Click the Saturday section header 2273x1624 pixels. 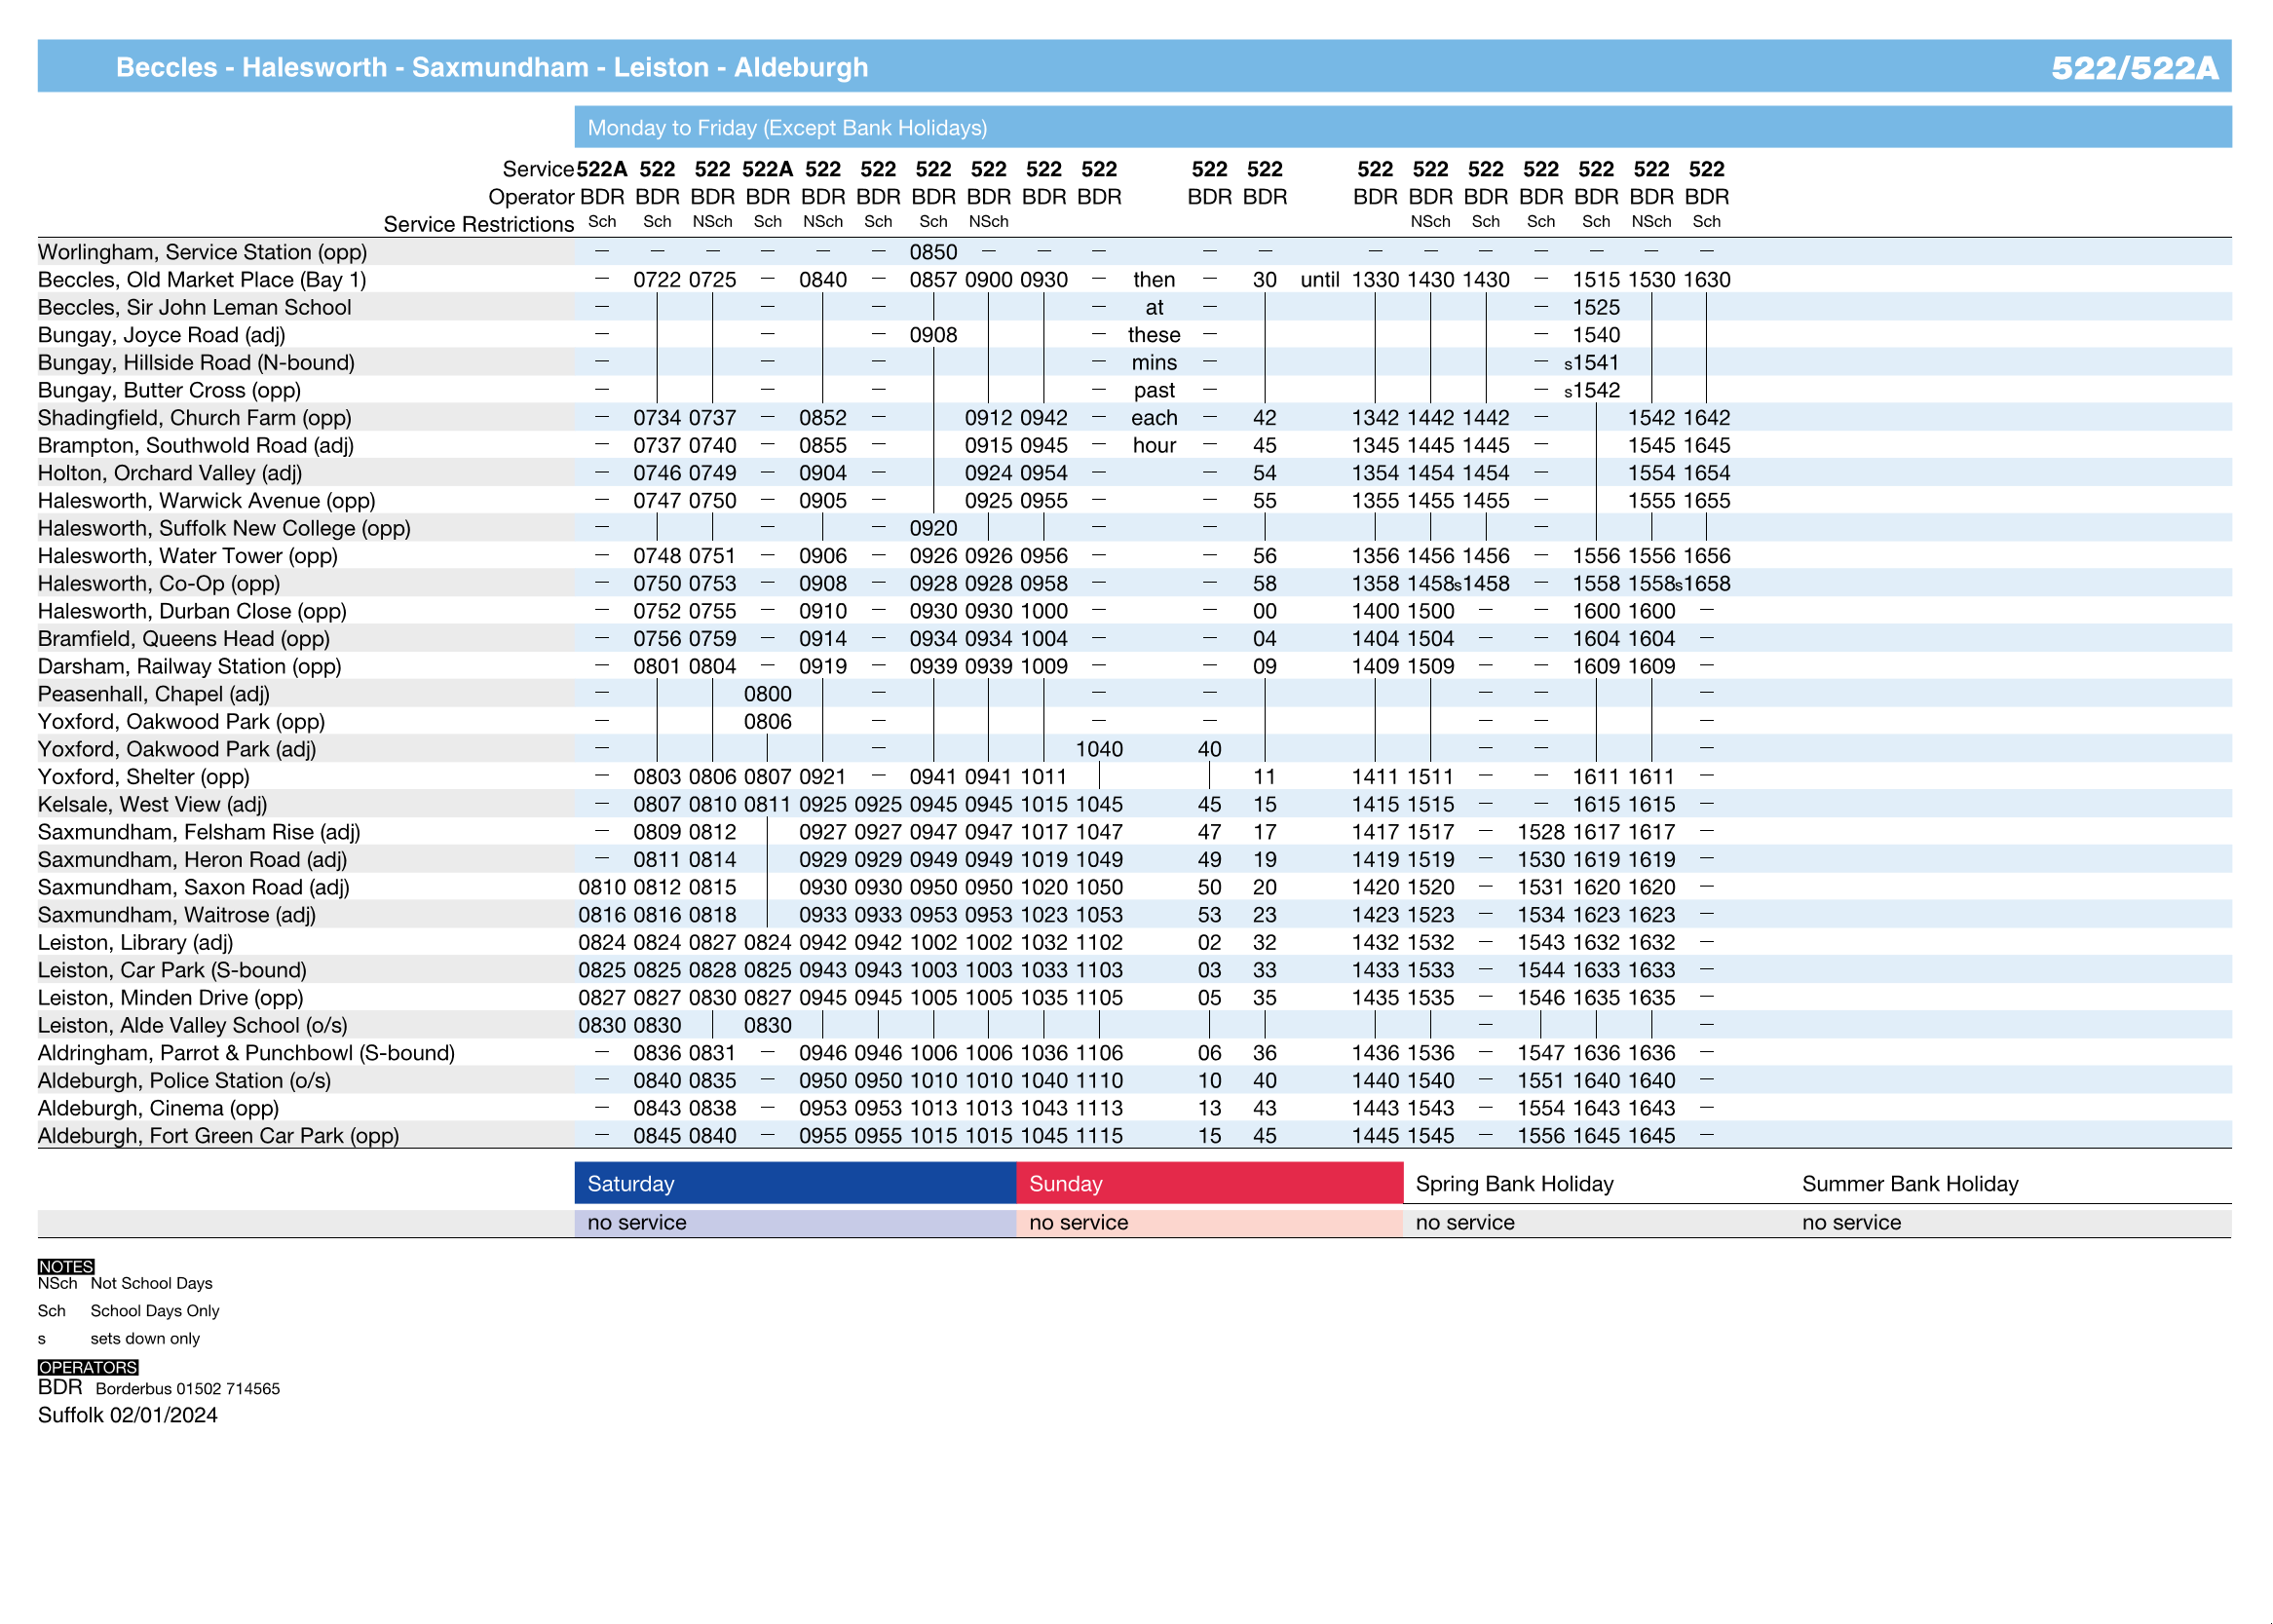[x=795, y=1183]
